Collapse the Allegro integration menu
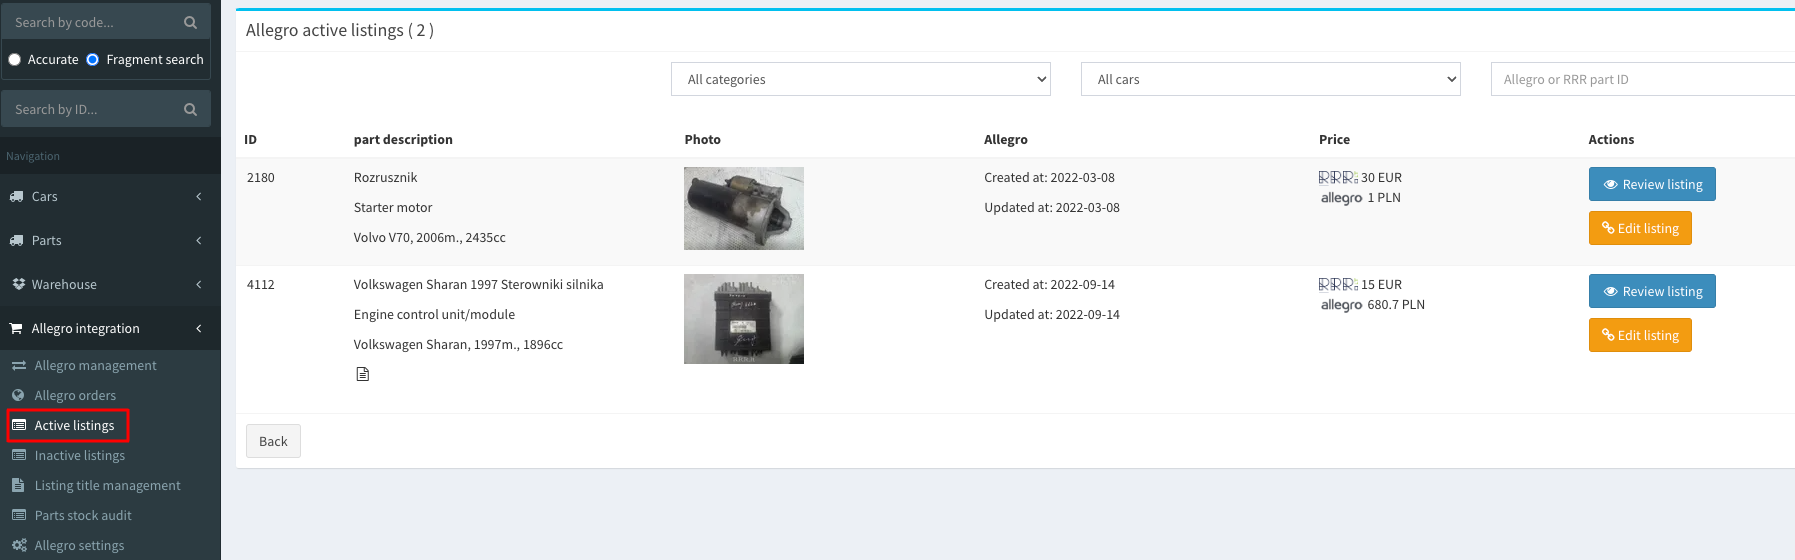Image resolution: width=1795 pixels, height=560 pixels. pos(110,328)
